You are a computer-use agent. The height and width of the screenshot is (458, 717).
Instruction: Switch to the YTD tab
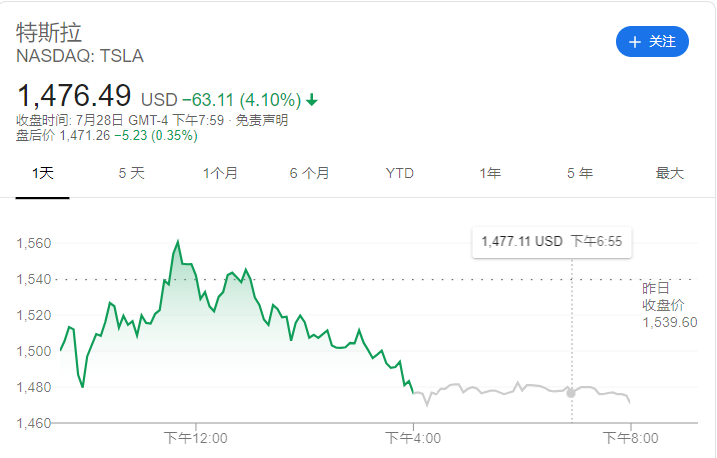click(x=400, y=173)
